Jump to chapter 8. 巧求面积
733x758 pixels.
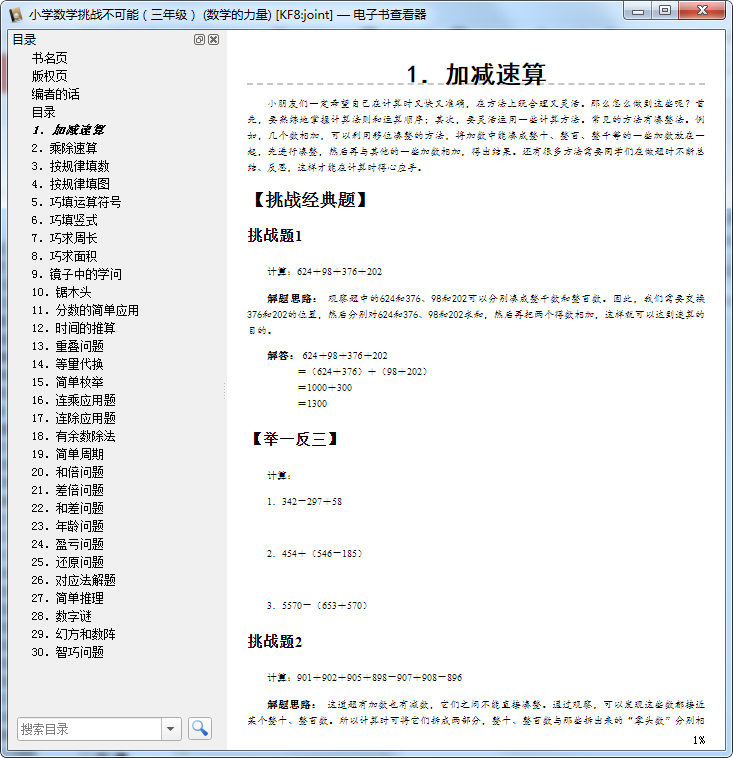pos(64,256)
